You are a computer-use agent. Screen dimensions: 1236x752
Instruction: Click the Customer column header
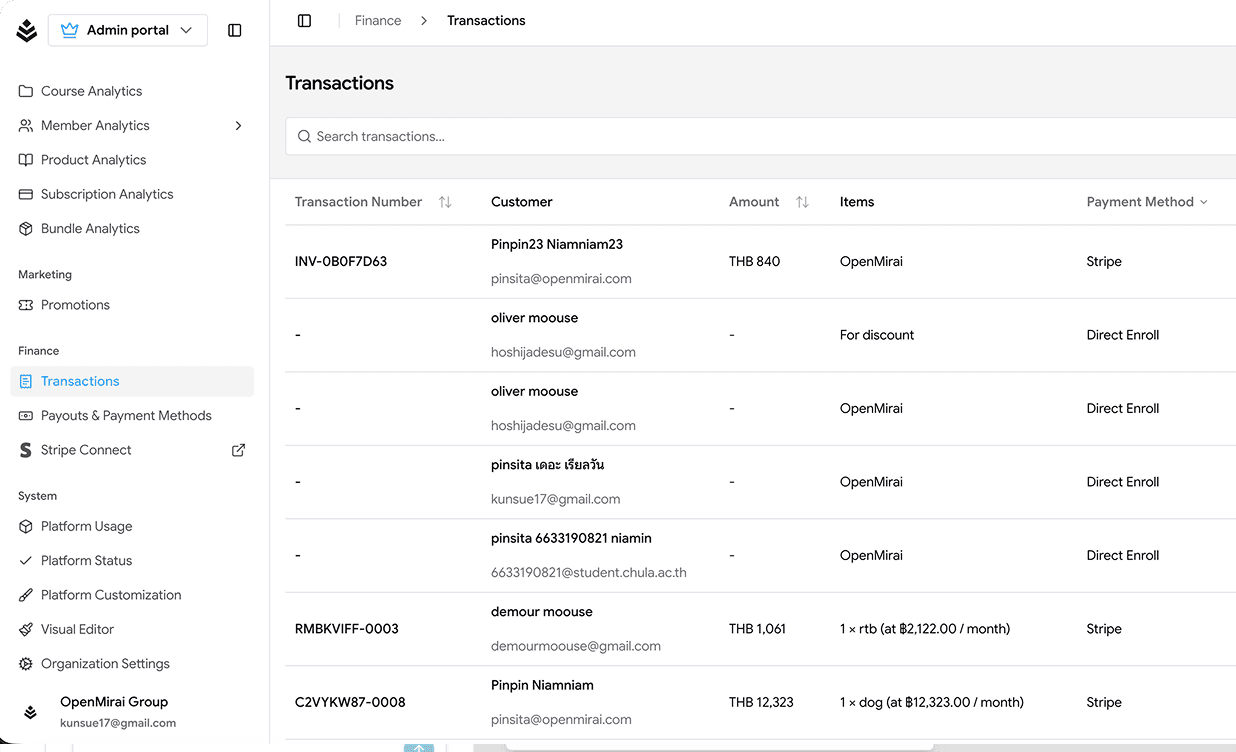point(522,202)
